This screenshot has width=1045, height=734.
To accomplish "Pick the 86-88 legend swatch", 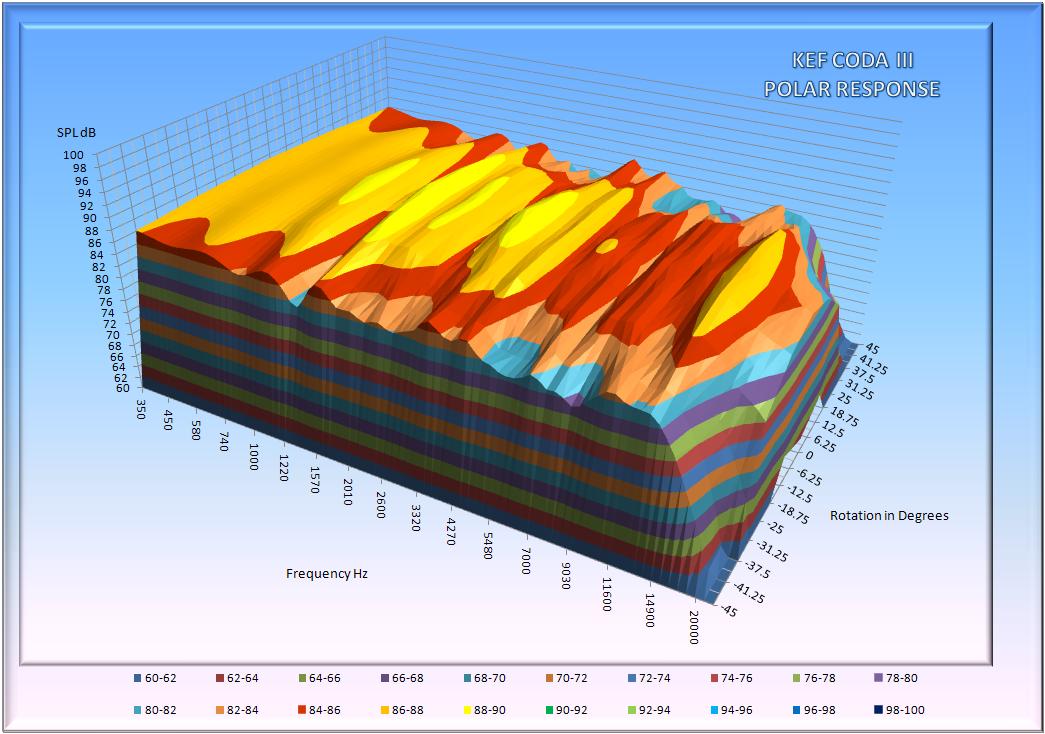I will coord(385,710).
